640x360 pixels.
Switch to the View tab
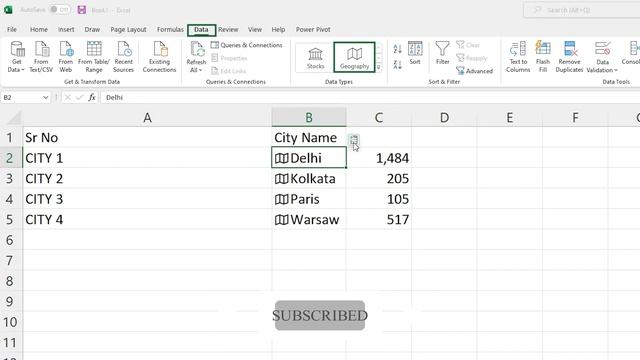click(x=255, y=29)
